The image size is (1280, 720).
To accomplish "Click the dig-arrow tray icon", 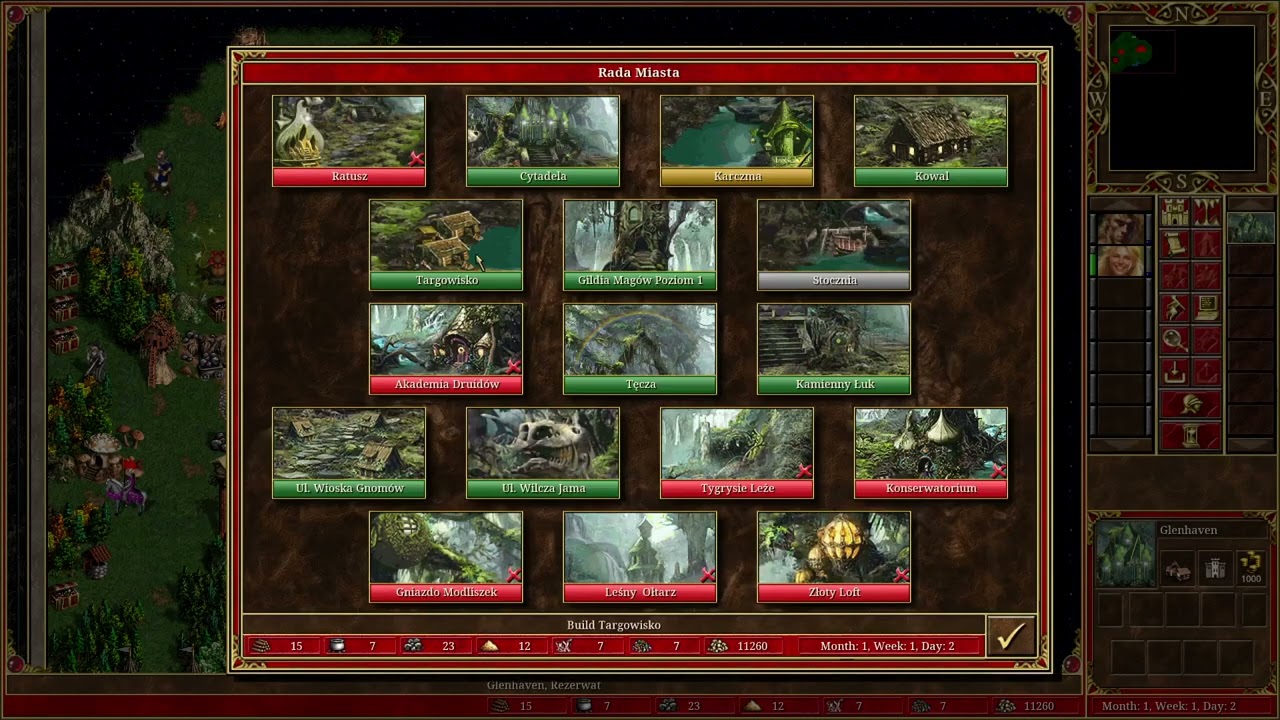I will click(x=1175, y=372).
